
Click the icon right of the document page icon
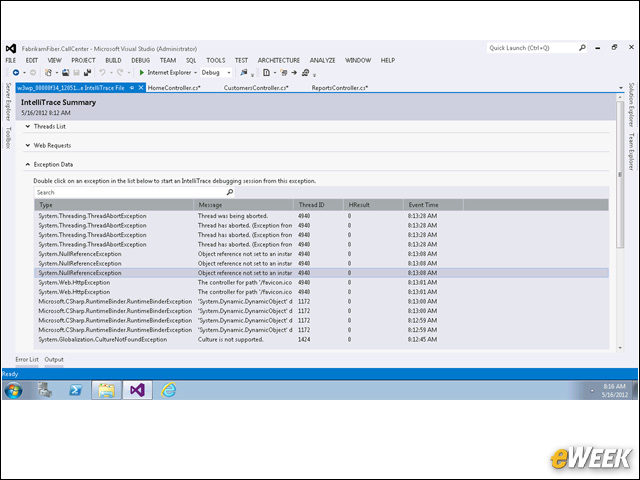[x=284, y=73]
